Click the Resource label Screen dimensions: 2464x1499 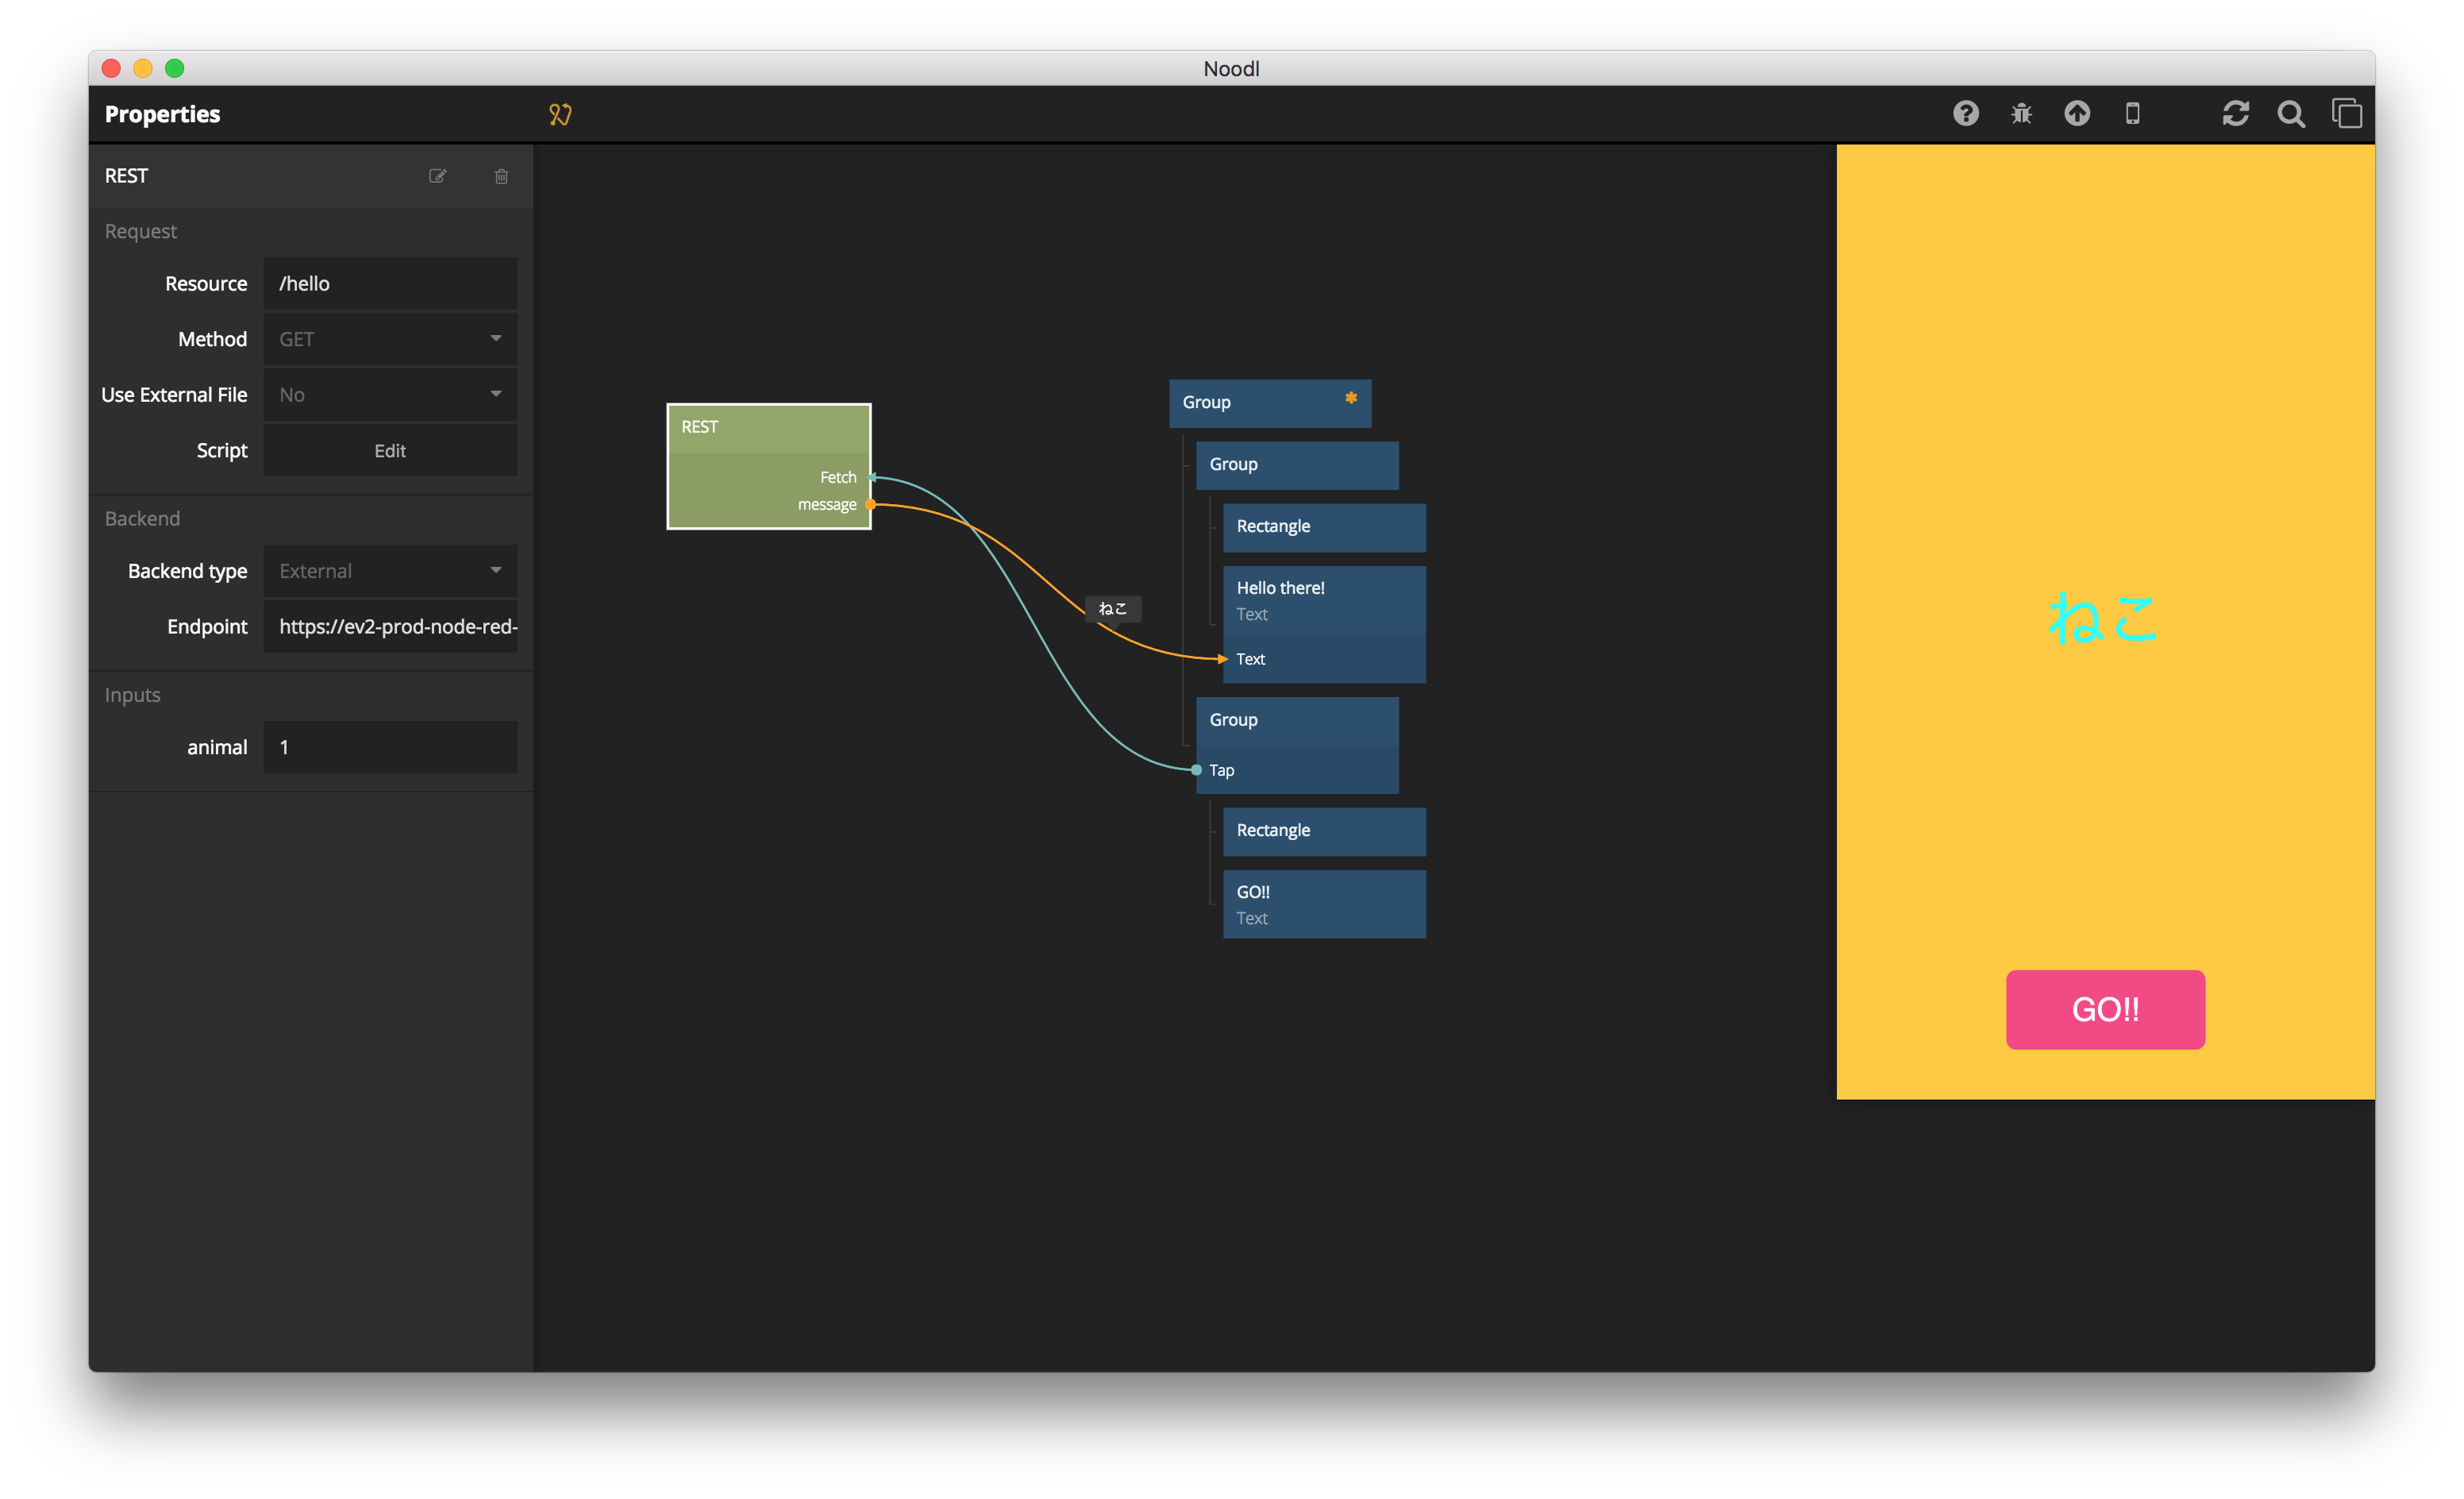[x=206, y=284]
